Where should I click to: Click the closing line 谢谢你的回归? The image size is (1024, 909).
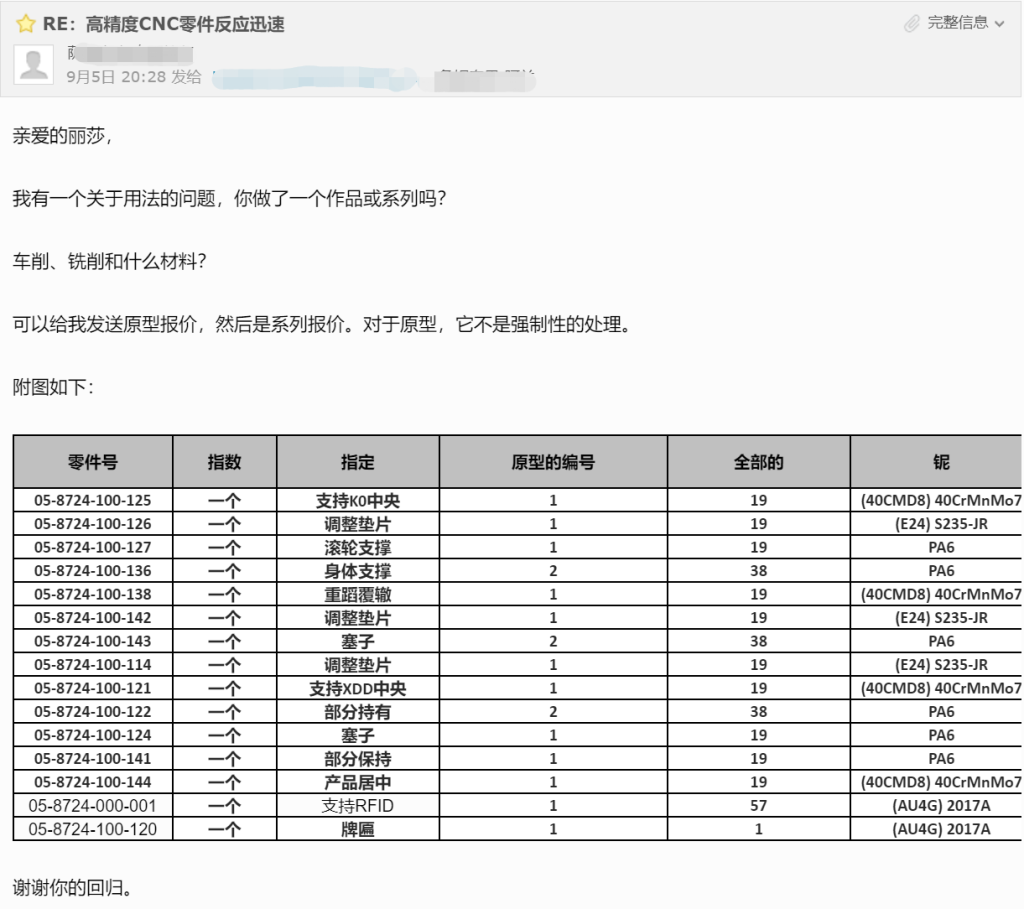click(72, 887)
